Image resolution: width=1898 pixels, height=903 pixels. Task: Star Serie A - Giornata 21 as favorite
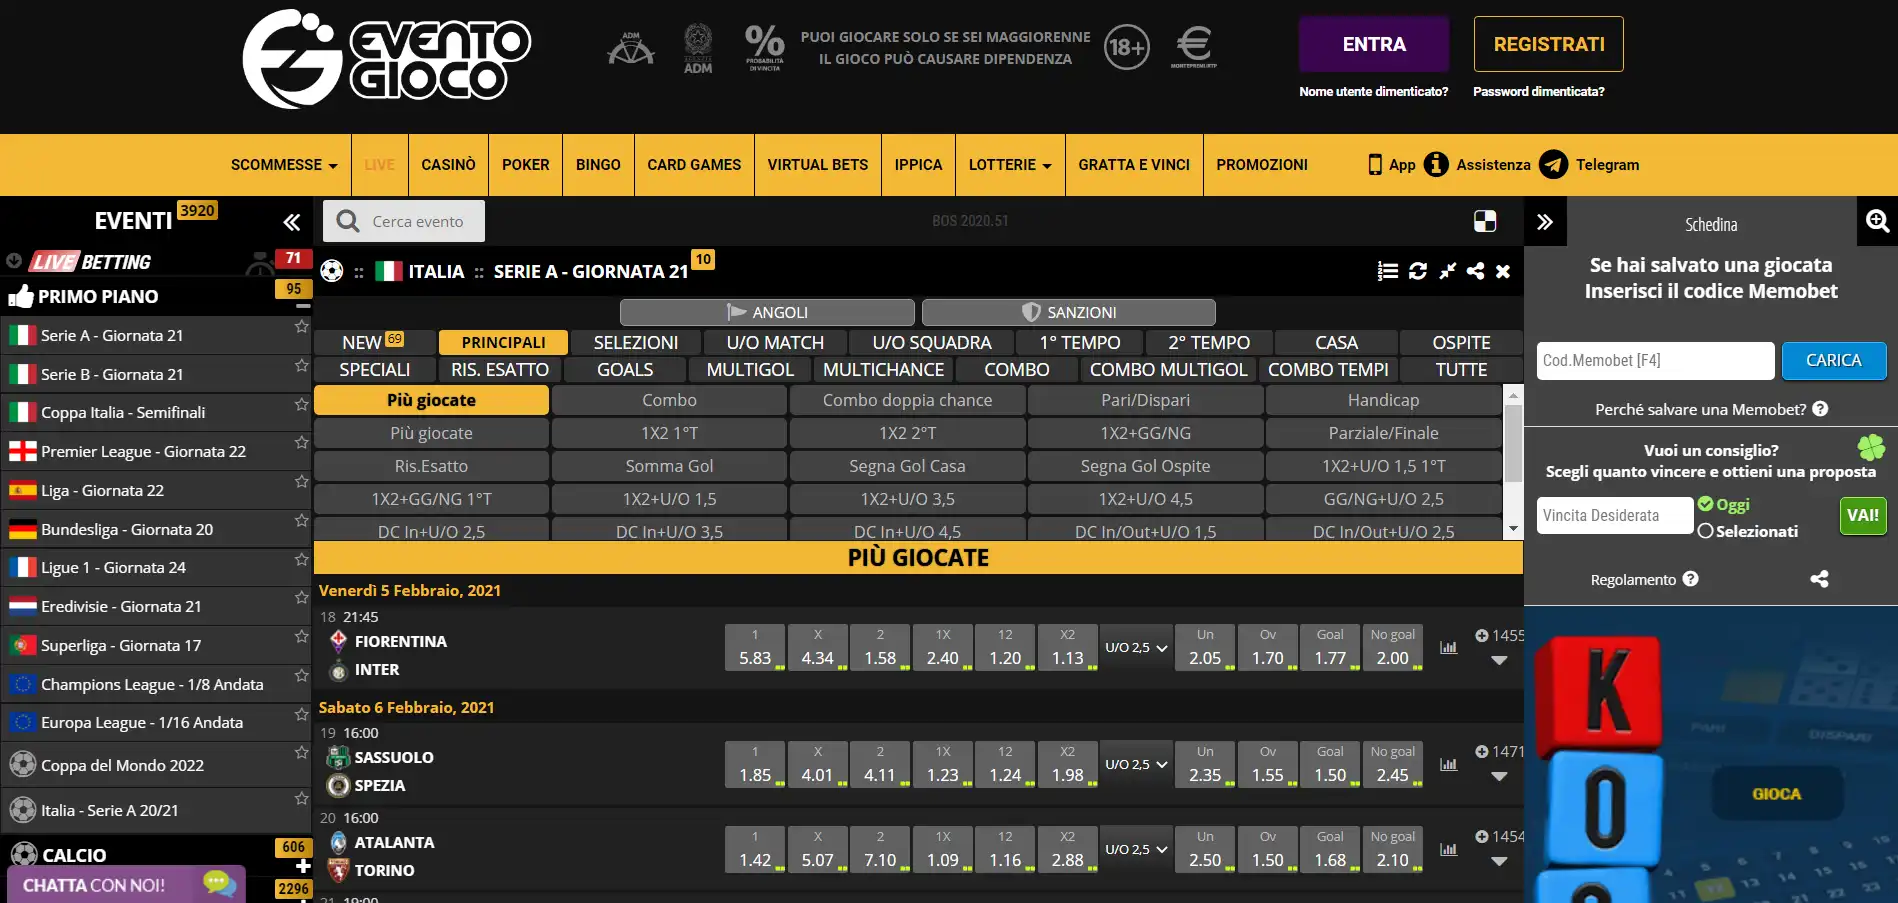point(301,327)
